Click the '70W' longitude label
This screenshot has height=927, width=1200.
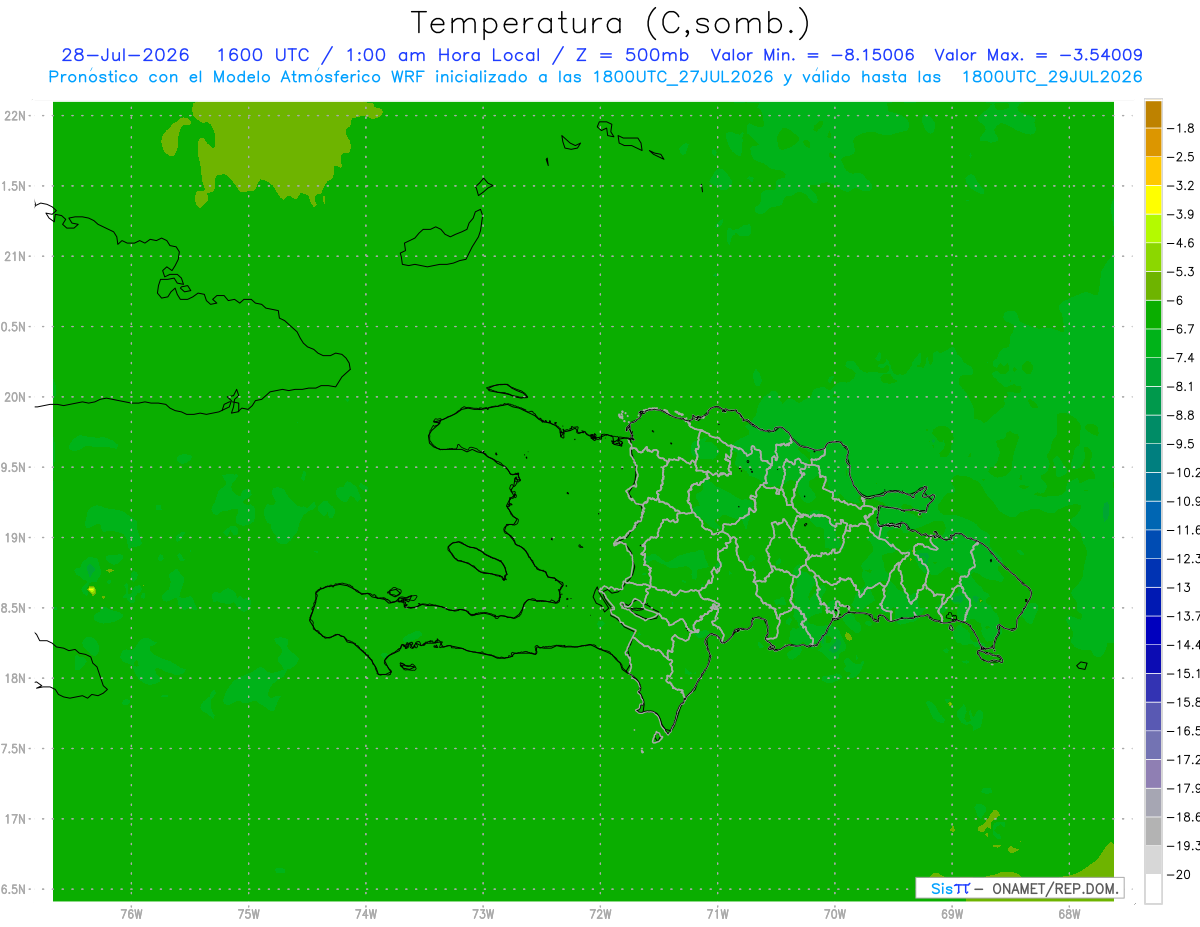pyautogui.click(x=835, y=913)
